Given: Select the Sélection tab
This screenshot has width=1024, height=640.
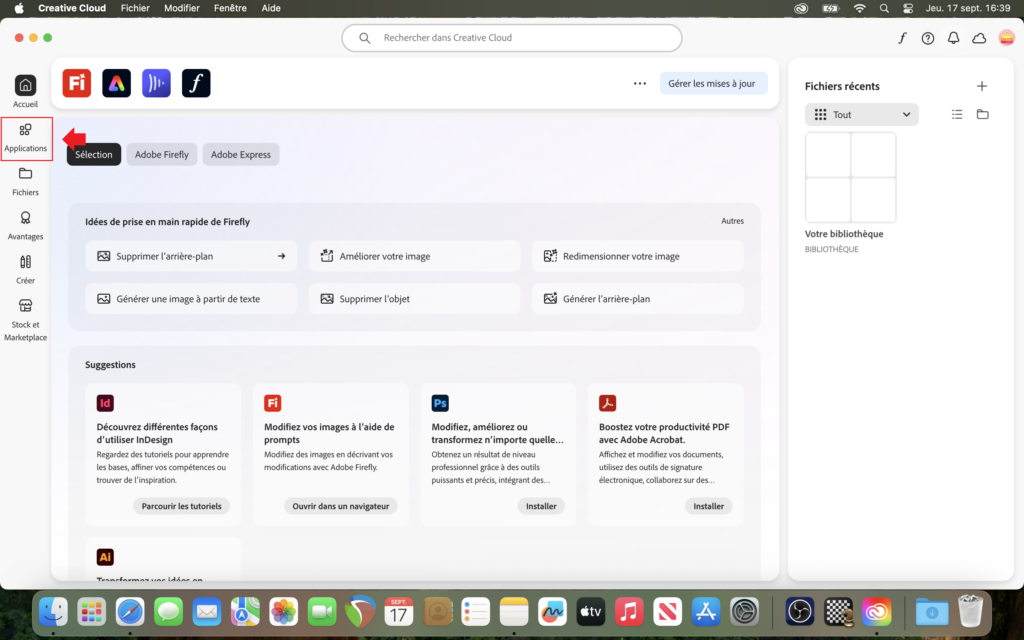Looking at the screenshot, I should pyautogui.click(x=93, y=155).
